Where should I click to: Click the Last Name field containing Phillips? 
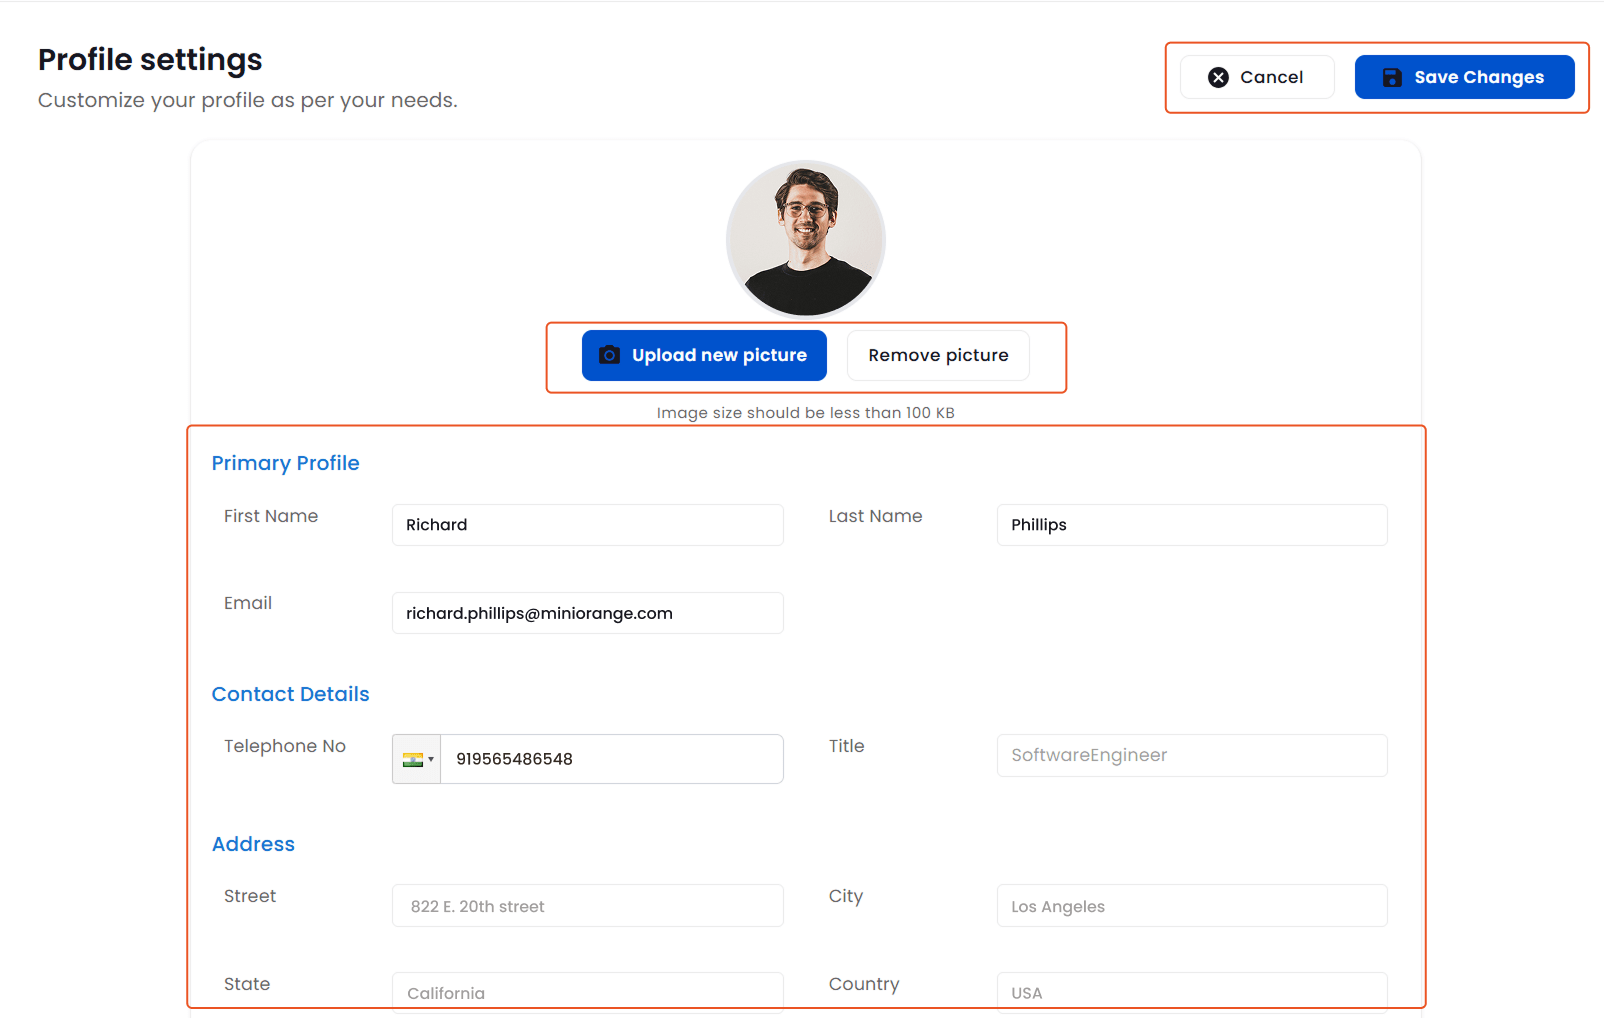coord(1191,525)
